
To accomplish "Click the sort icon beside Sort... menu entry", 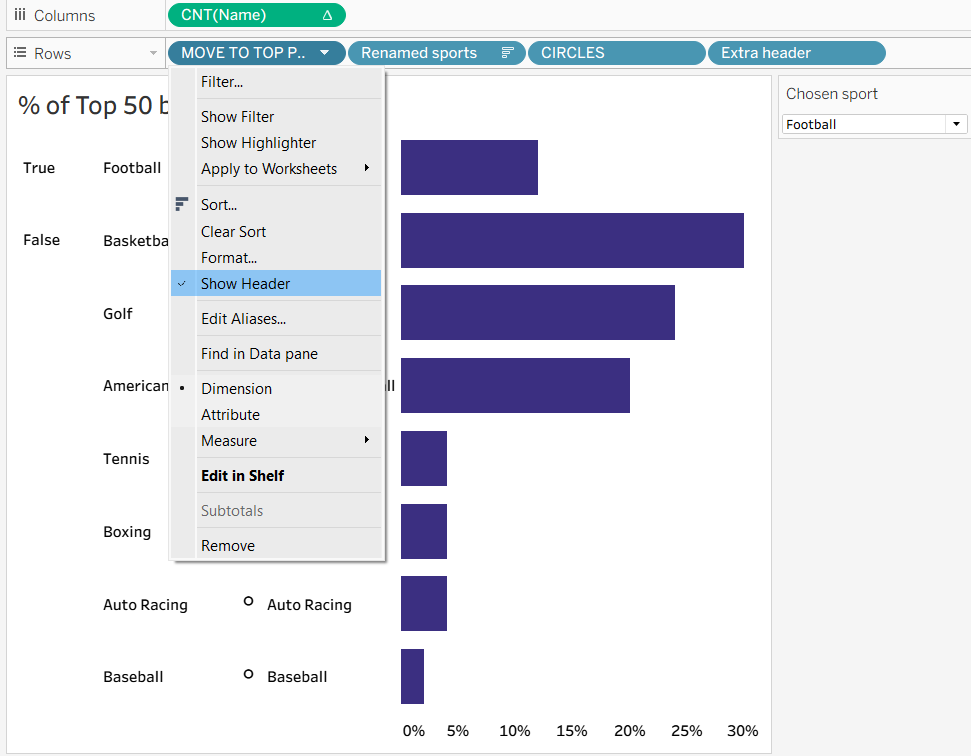I will click(x=181, y=205).
